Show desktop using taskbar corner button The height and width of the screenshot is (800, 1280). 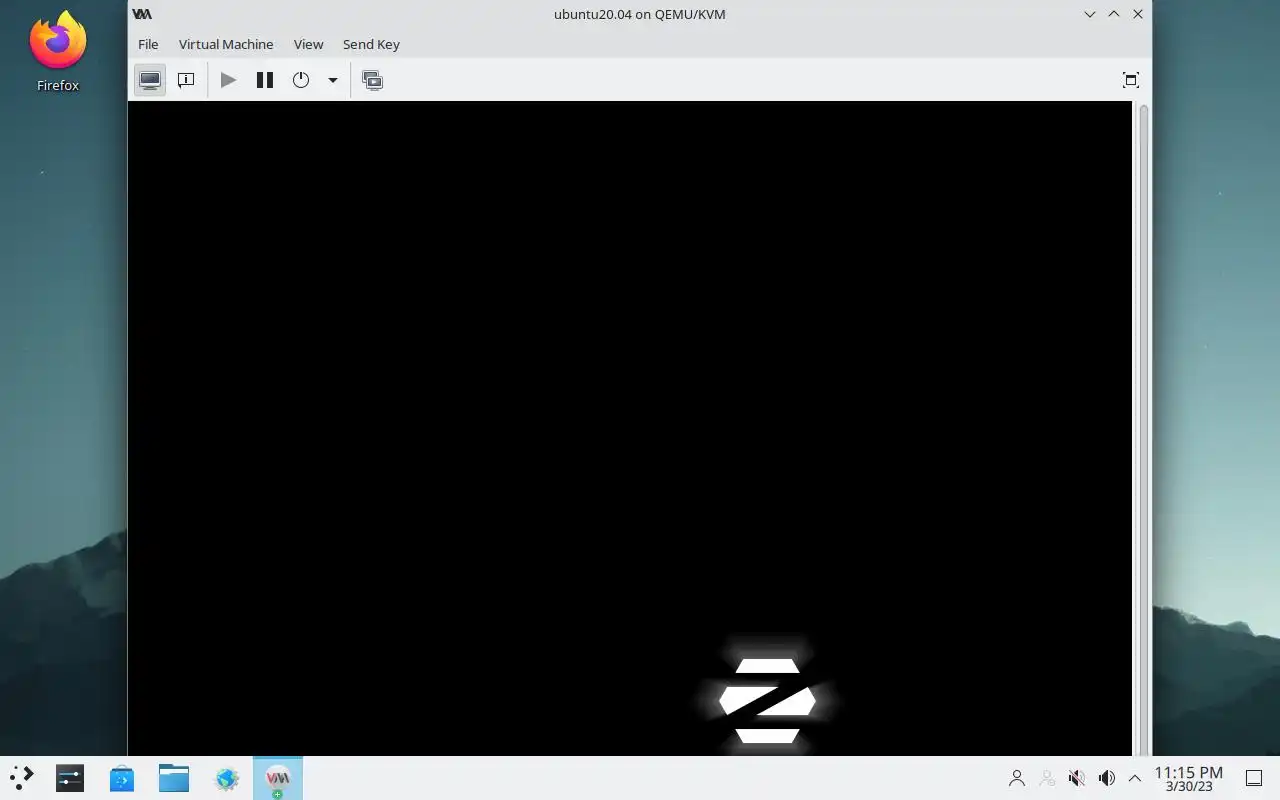point(1254,778)
